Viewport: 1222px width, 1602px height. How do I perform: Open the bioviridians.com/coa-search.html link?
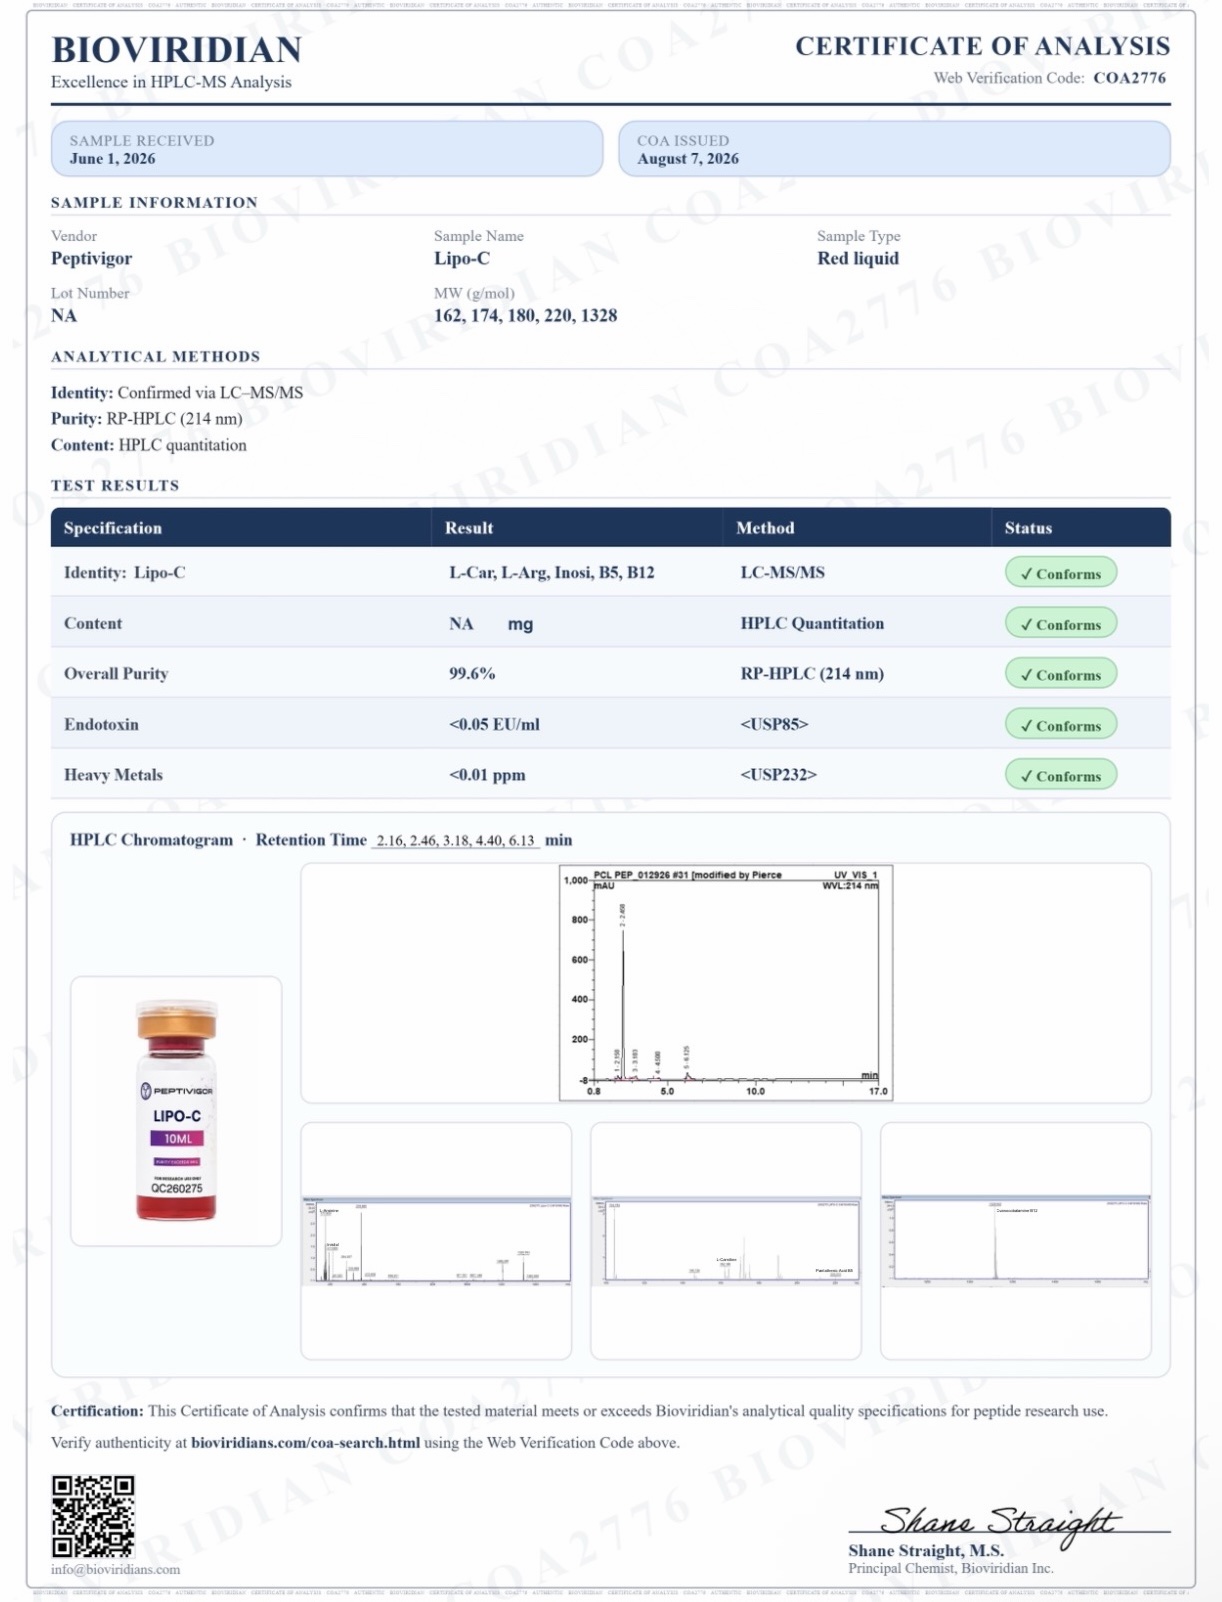click(305, 1442)
